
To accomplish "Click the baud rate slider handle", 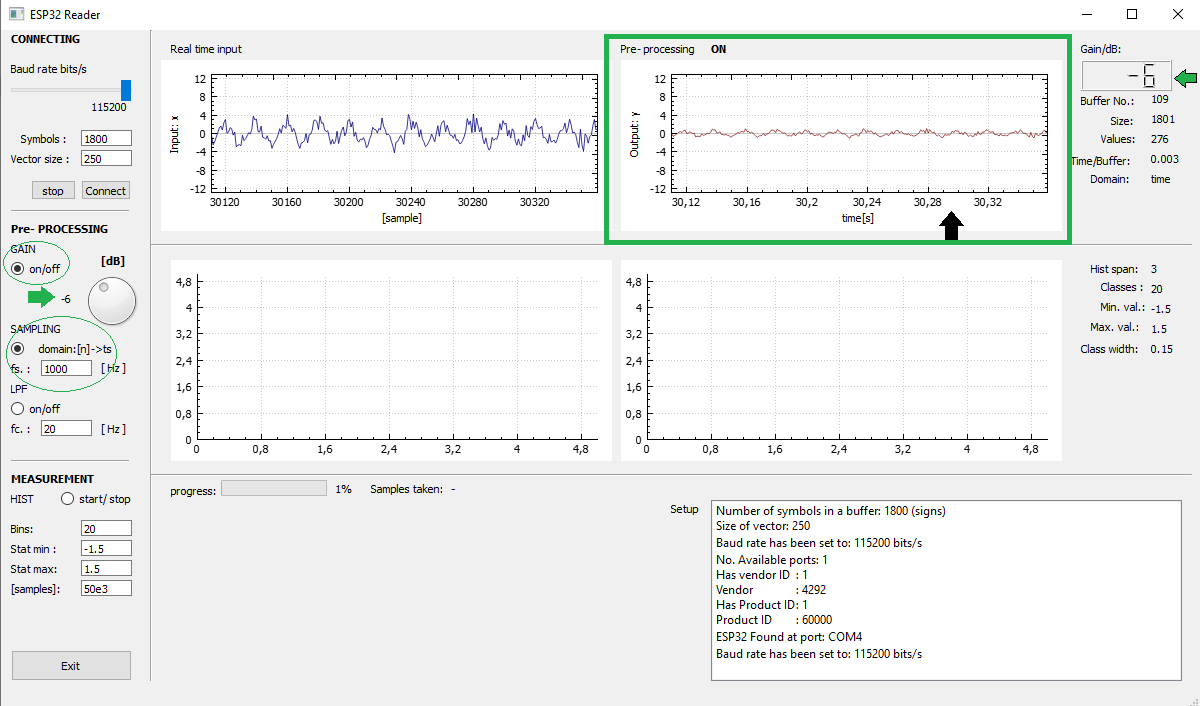I will coord(126,90).
